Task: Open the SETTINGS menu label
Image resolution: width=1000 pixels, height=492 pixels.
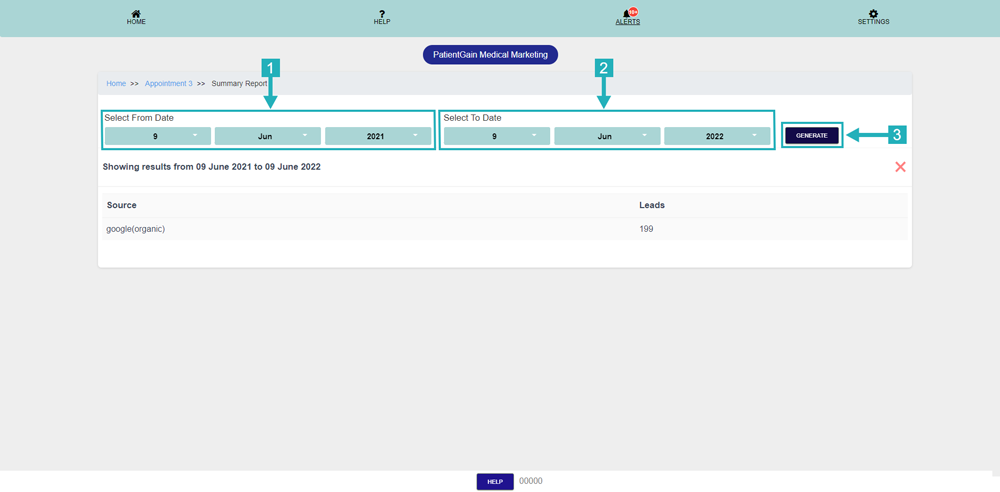Action: point(873,22)
